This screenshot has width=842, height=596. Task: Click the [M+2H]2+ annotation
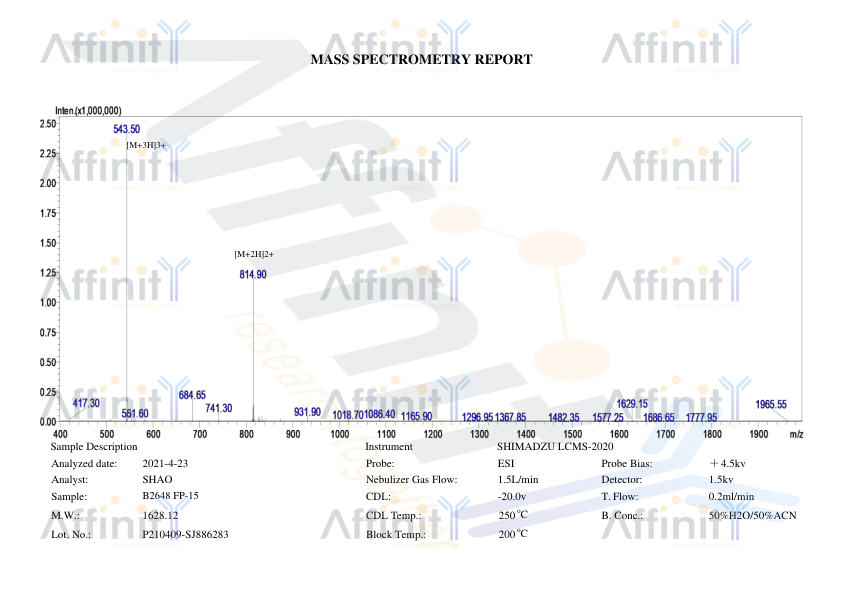click(x=254, y=254)
